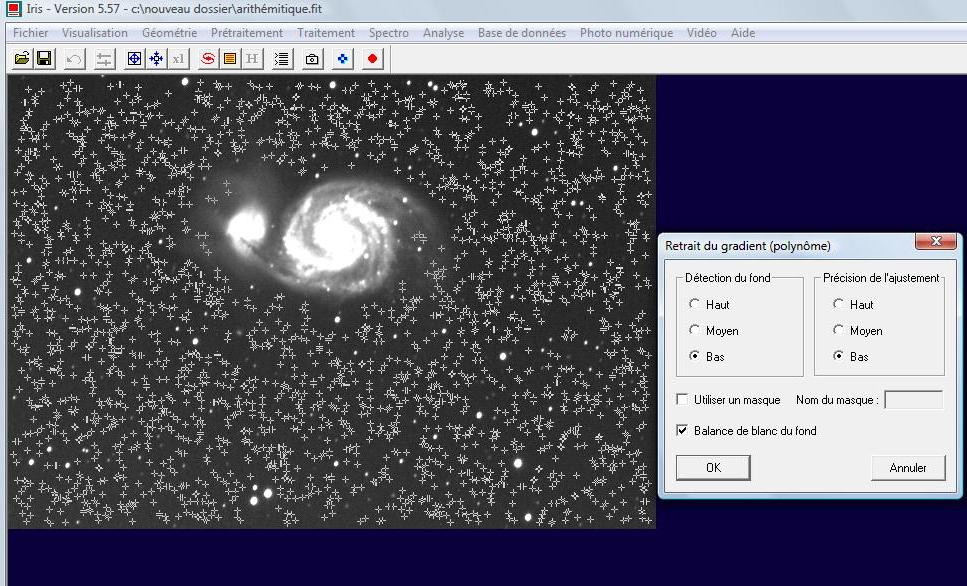Click the x1 zoom reset icon
Screen dimensions: 967x586
click(179, 59)
